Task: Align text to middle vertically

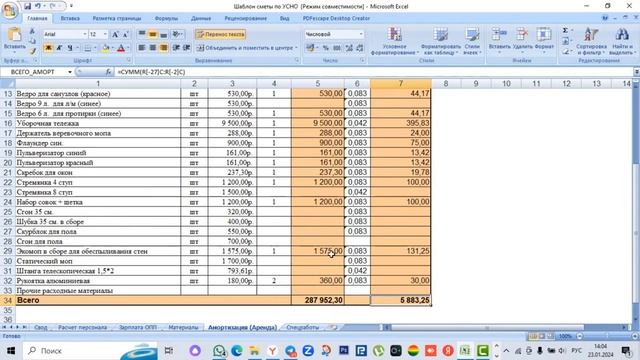Action: (x=152, y=34)
